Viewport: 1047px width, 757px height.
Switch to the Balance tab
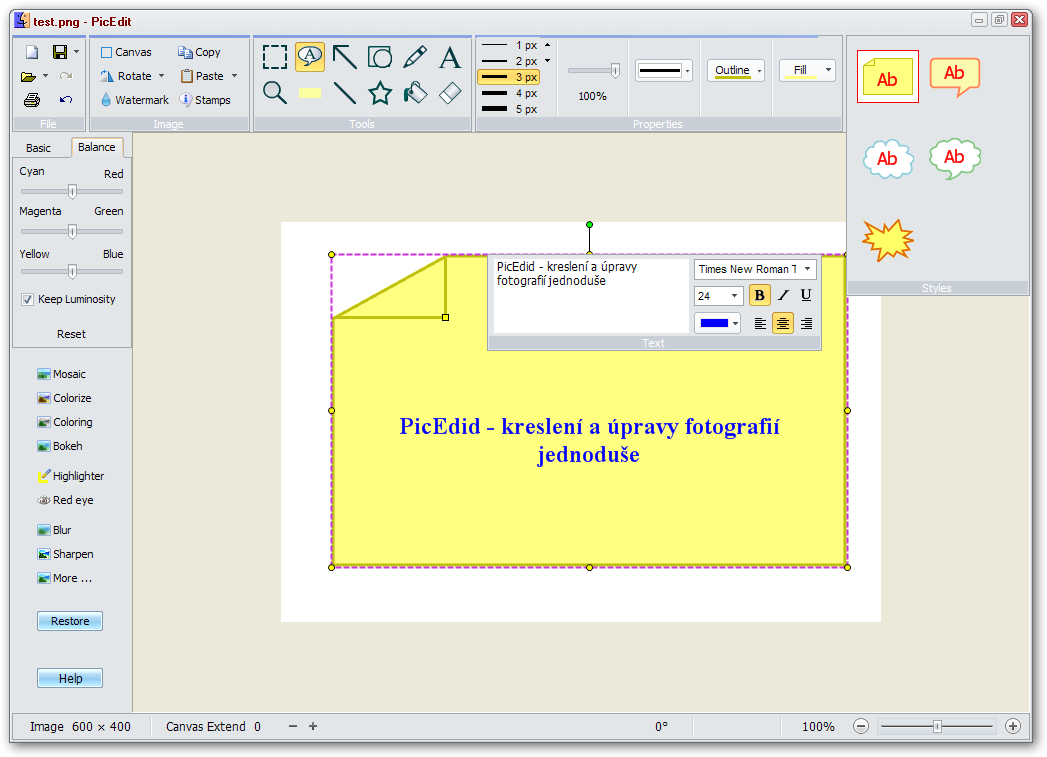click(x=97, y=148)
